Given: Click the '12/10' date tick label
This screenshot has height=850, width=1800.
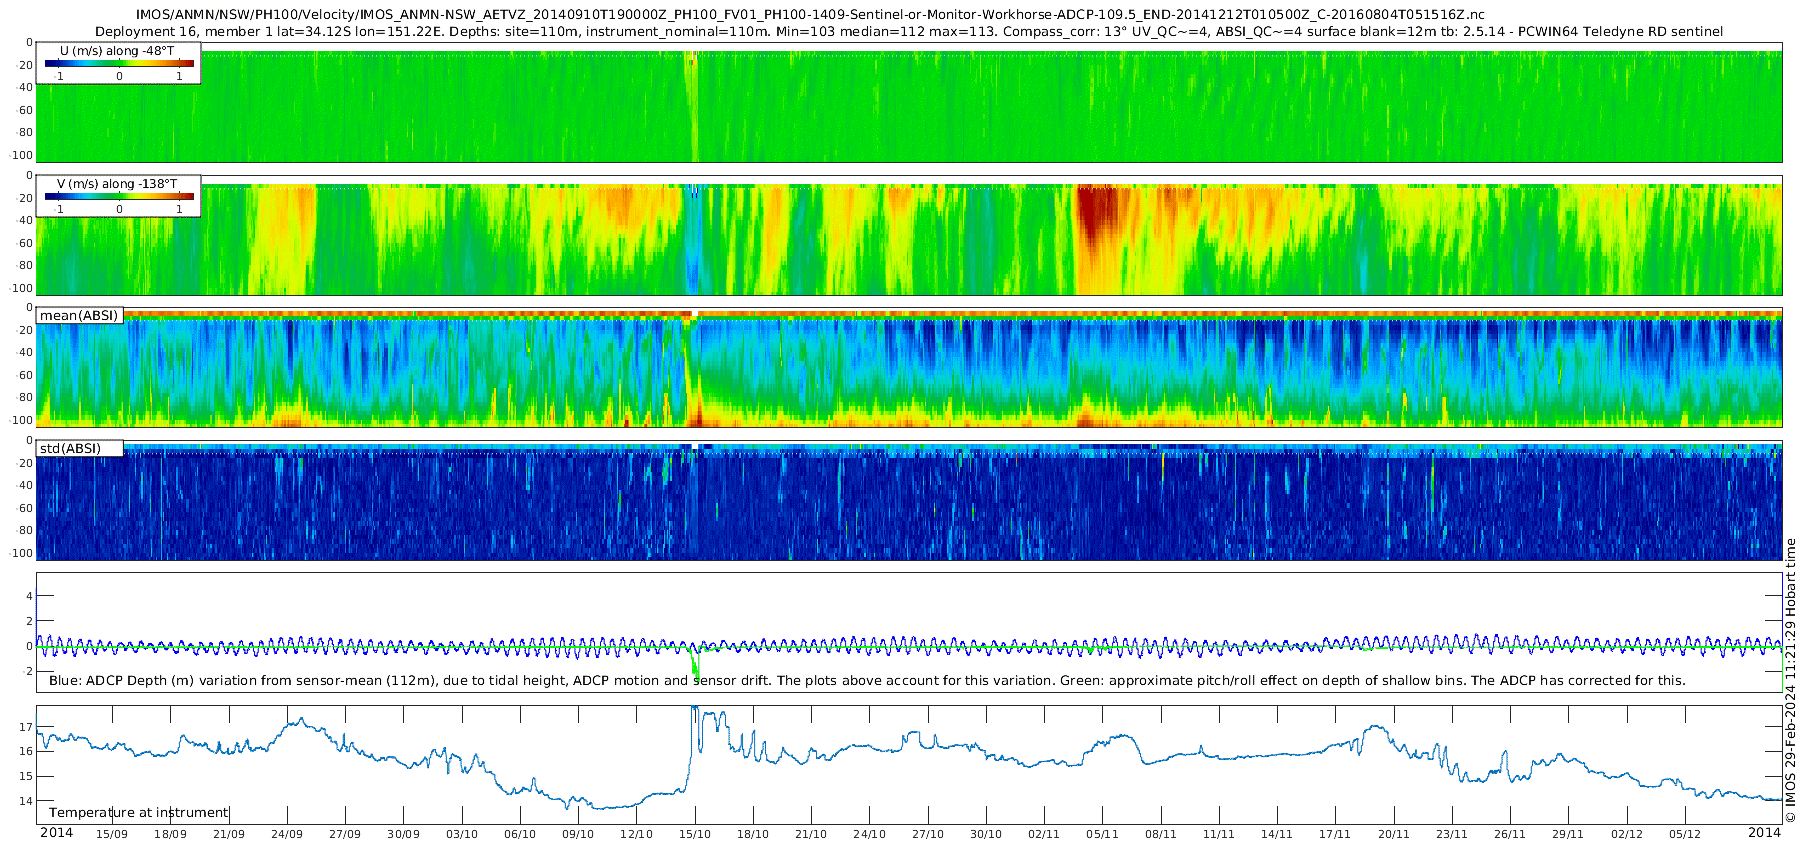Looking at the screenshot, I should coord(636,834).
